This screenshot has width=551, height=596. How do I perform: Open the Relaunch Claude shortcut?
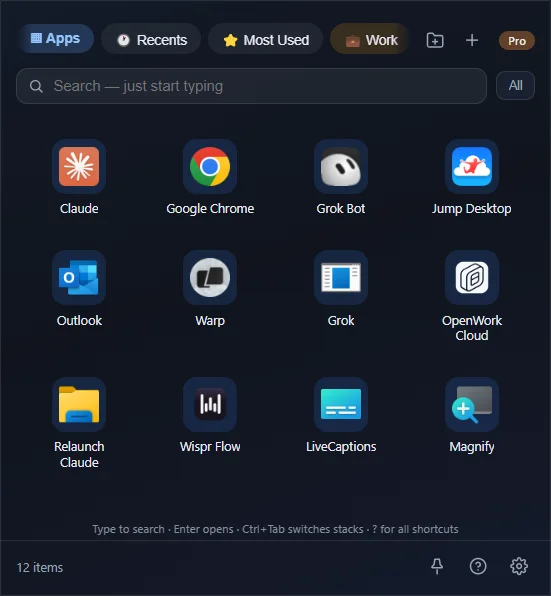pyautogui.click(x=79, y=404)
